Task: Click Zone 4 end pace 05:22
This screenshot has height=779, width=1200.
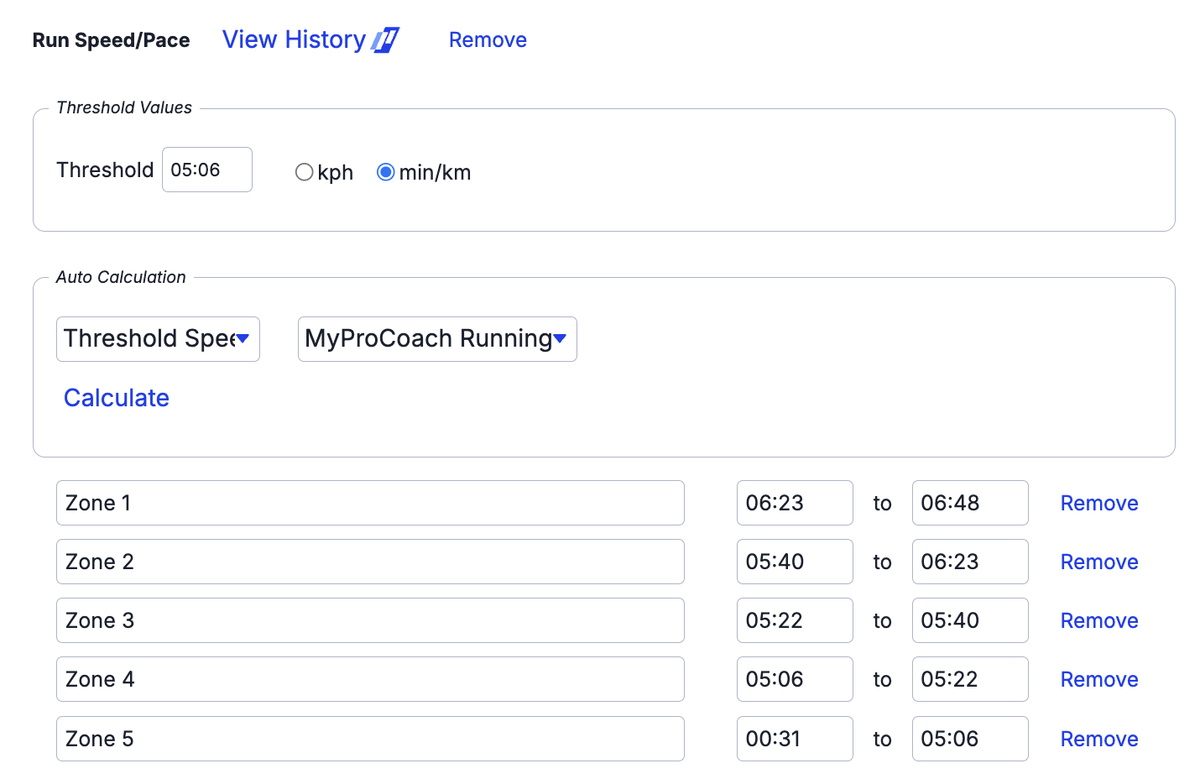Action: [x=970, y=680]
